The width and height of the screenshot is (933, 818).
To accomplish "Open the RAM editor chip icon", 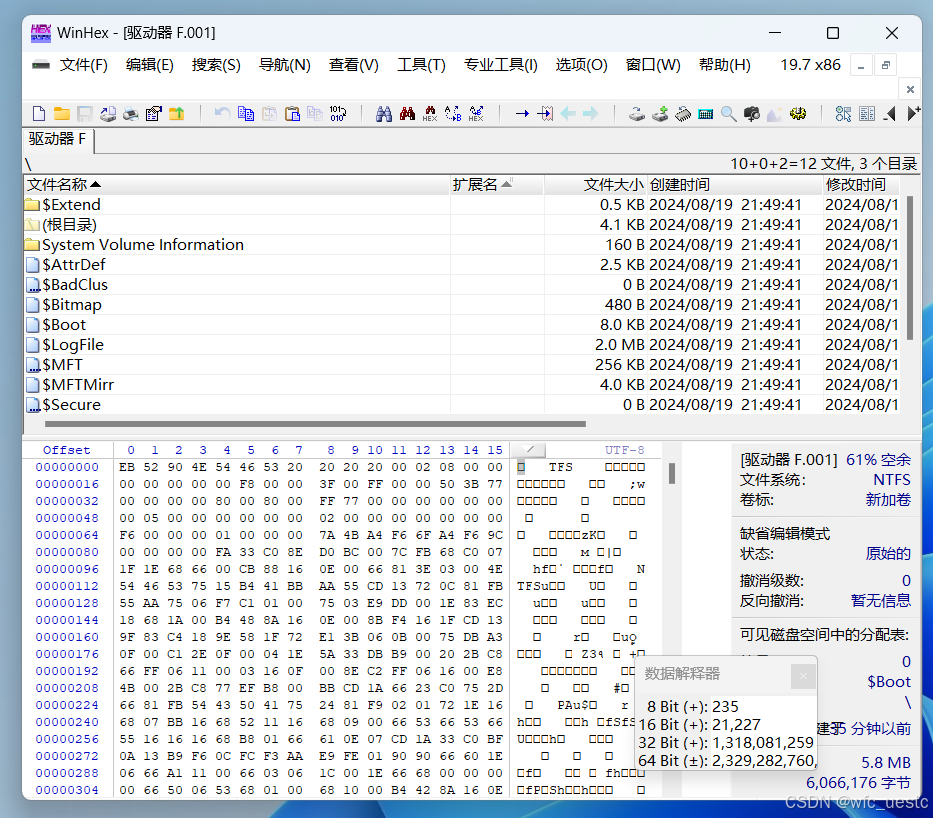I will click(x=682, y=113).
